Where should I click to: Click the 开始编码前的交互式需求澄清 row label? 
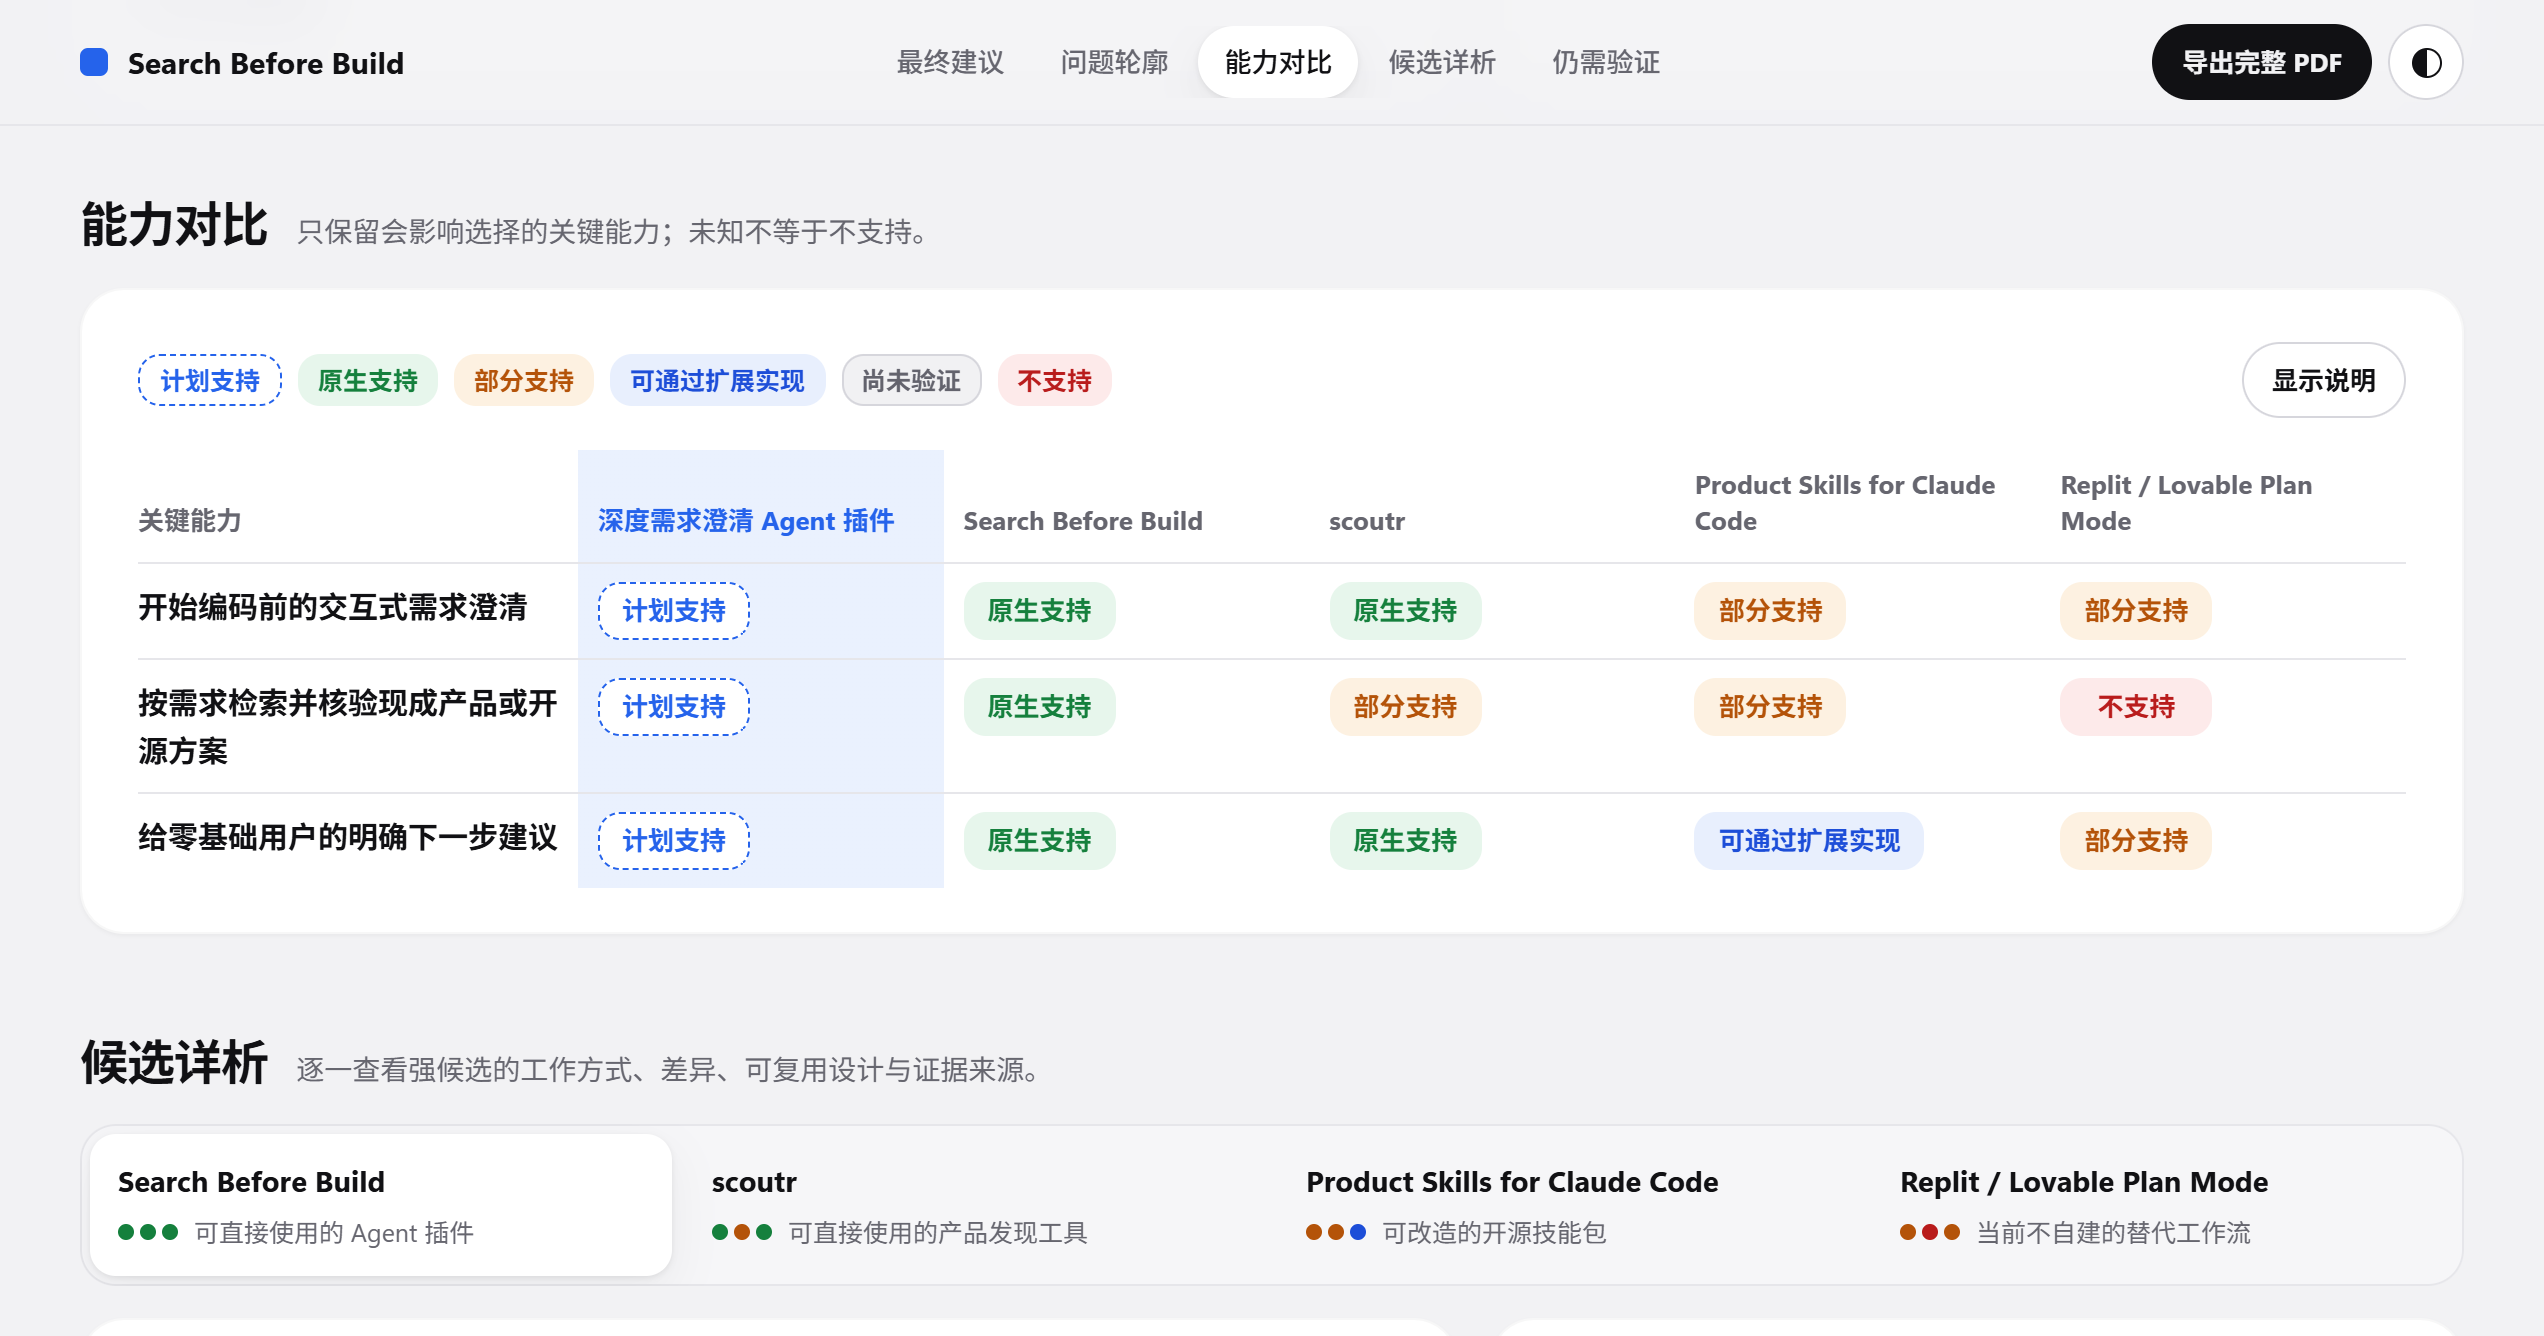tap(333, 607)
